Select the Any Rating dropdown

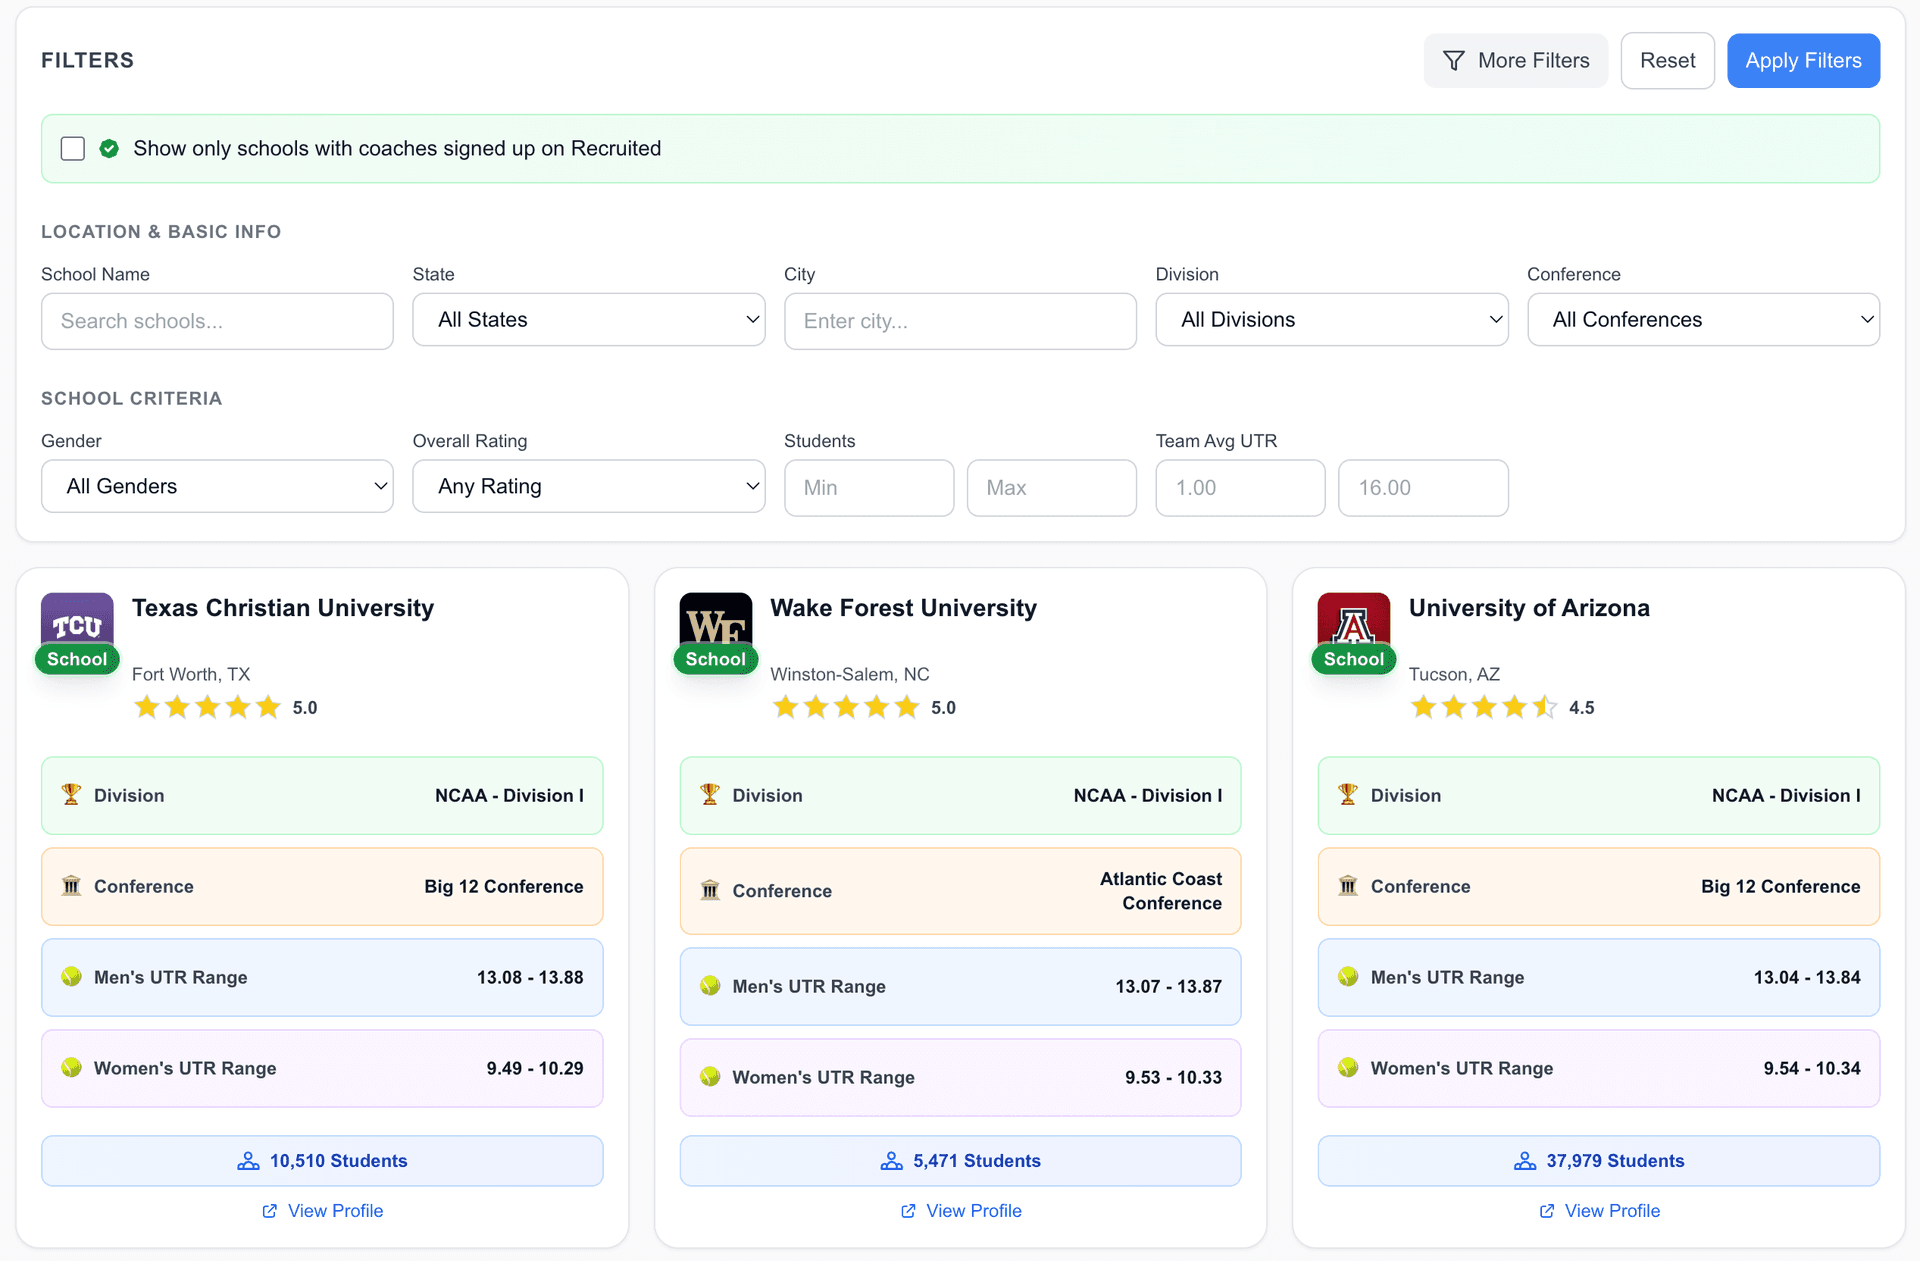click(x=588, y=487)
